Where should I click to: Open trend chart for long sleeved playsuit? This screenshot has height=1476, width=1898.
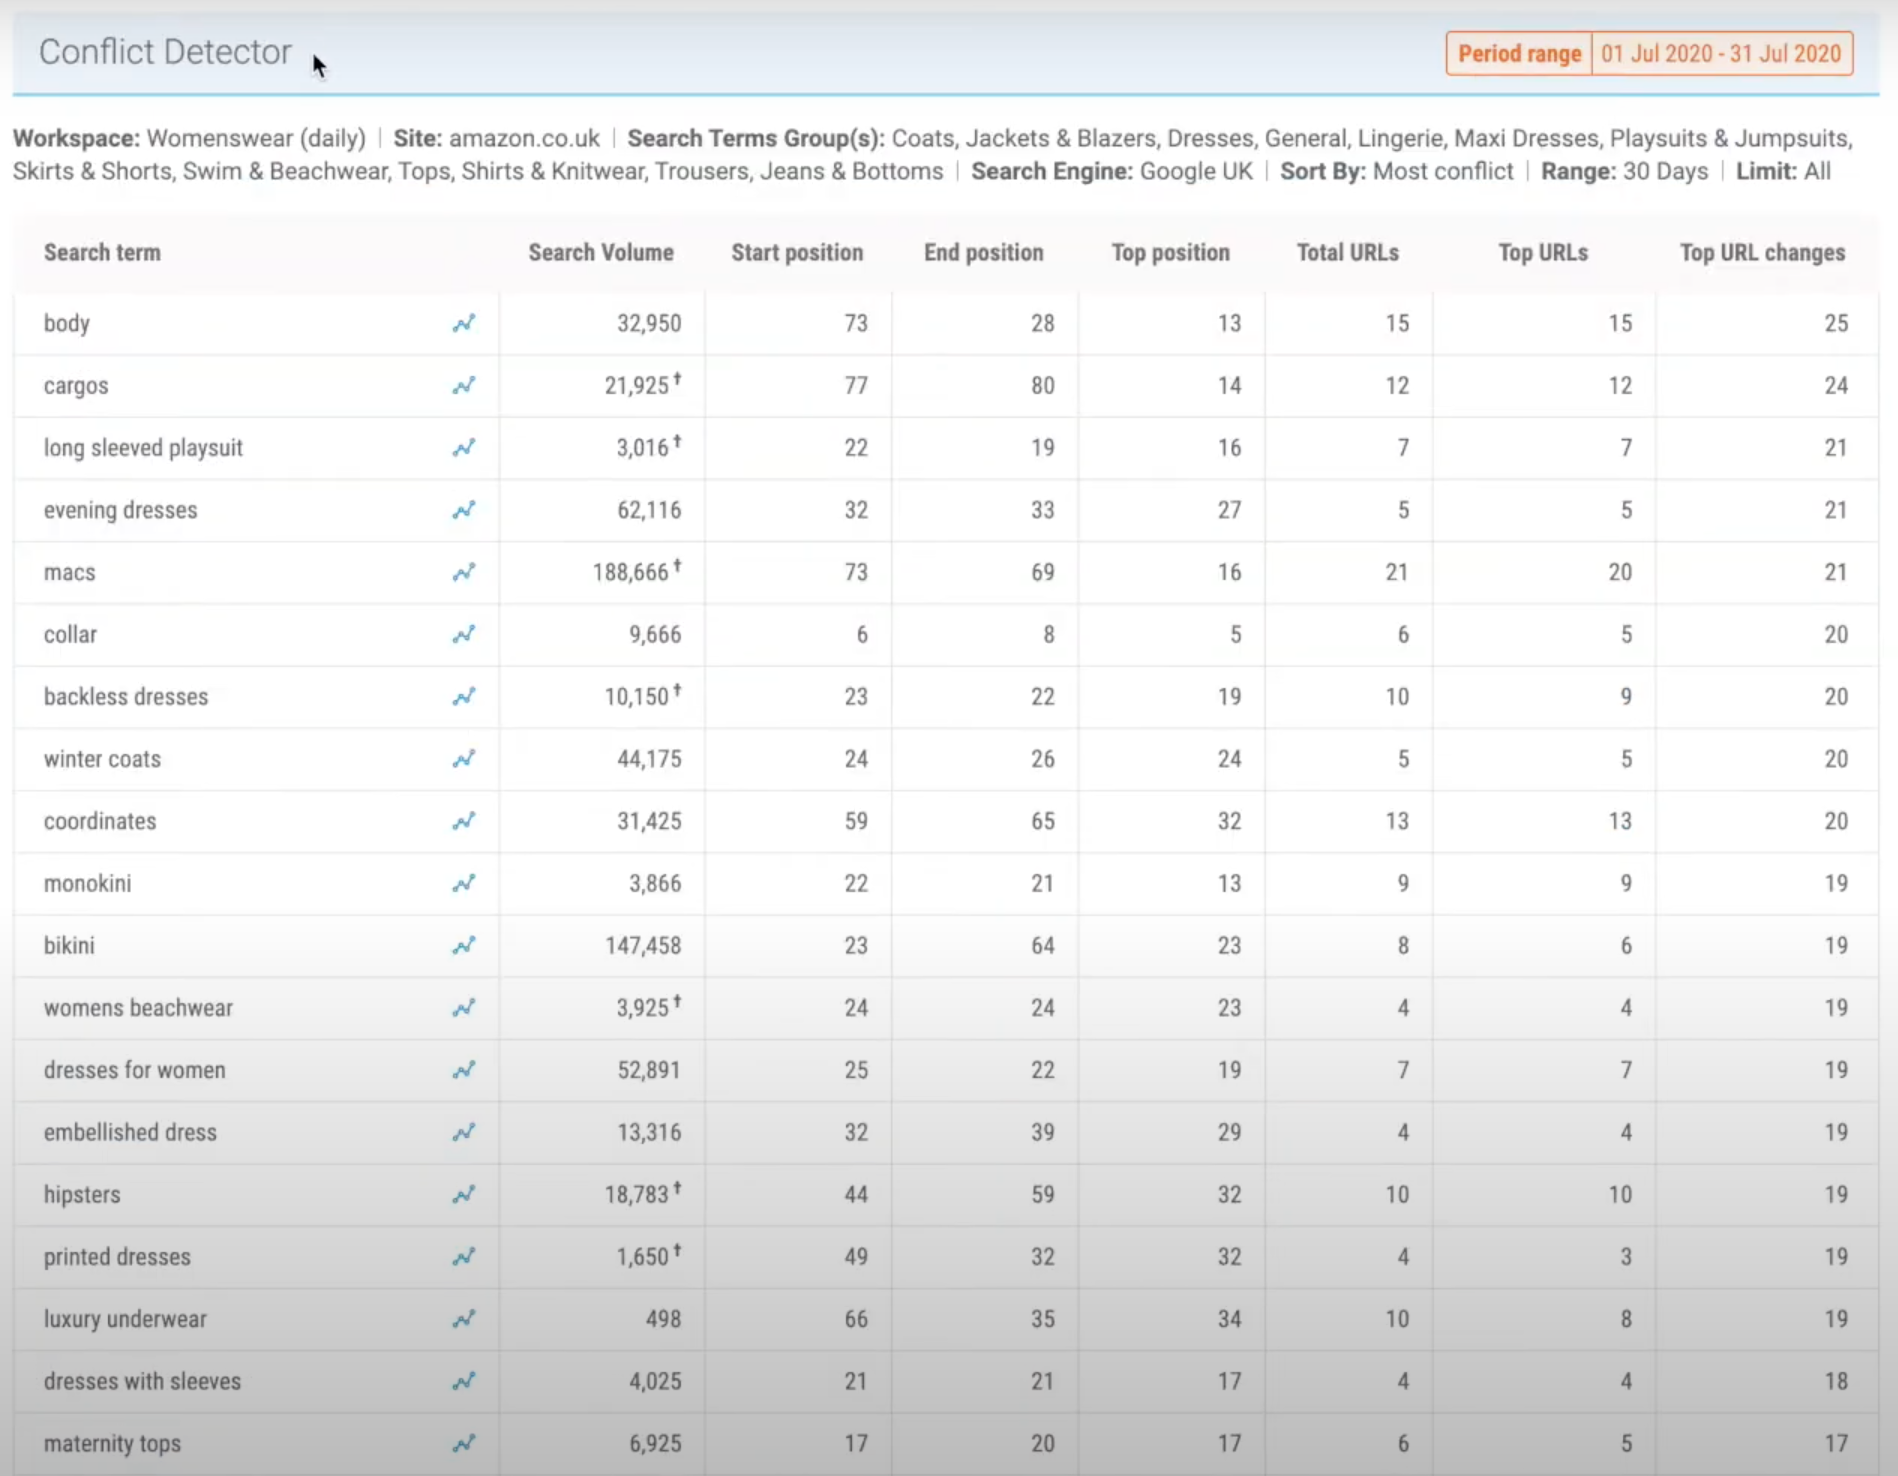pyautogui.click(x=463, y=447)
